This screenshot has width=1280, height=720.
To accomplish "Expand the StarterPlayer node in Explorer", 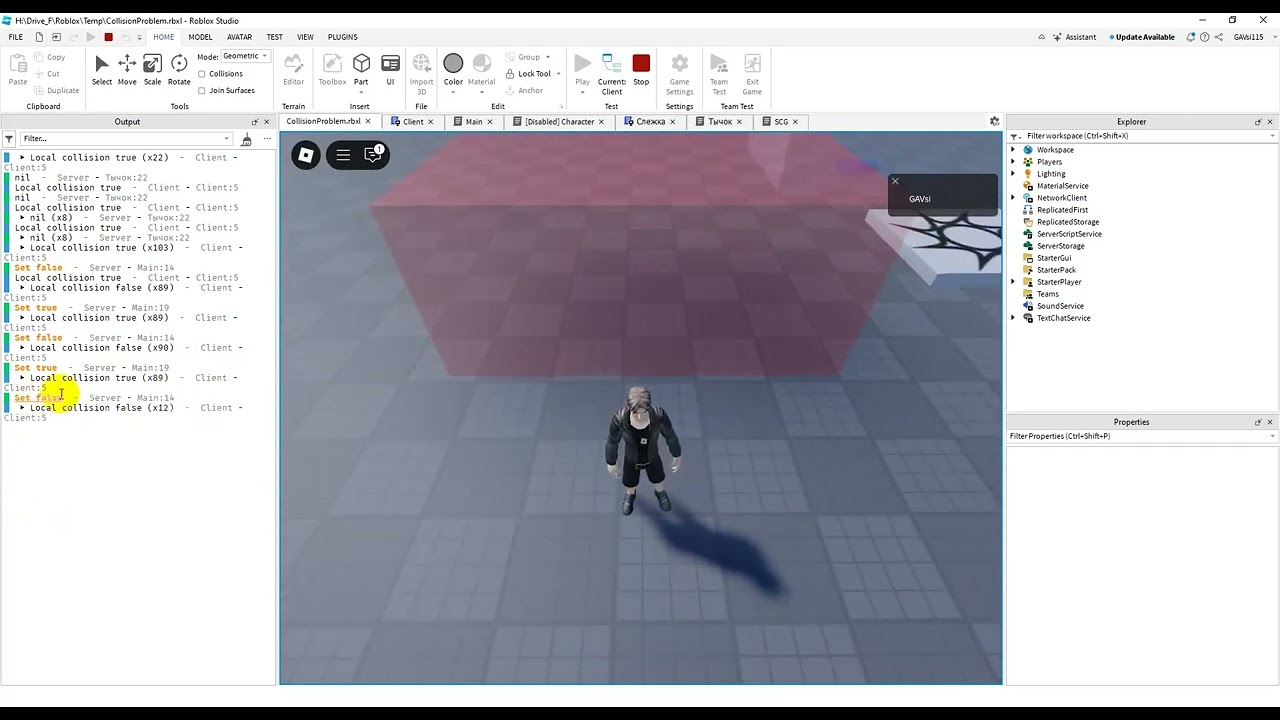I will click(x=1013, y=282).
